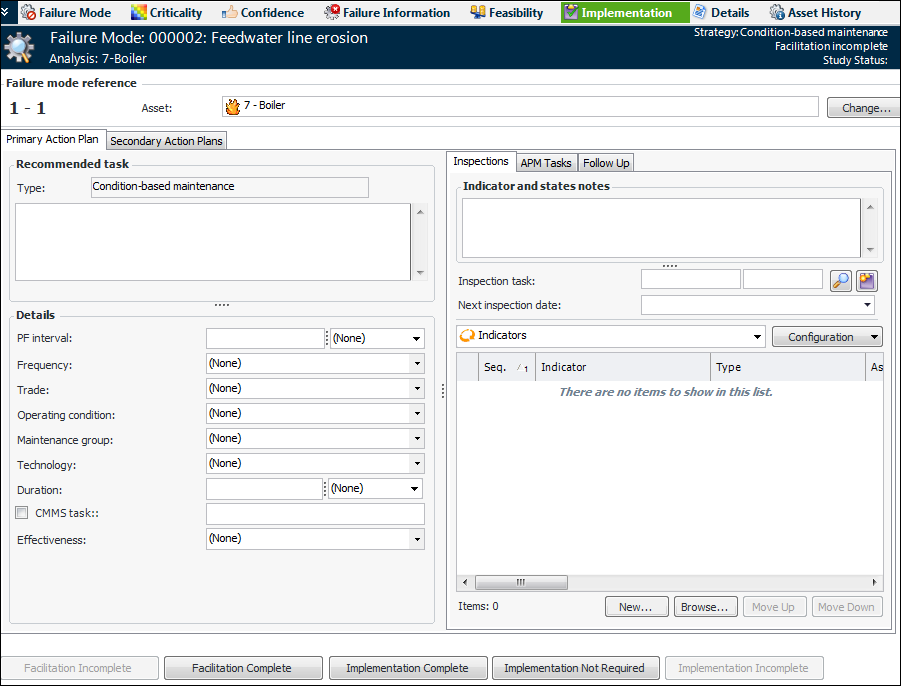Click into the PF interval input field

click(265, 339)
